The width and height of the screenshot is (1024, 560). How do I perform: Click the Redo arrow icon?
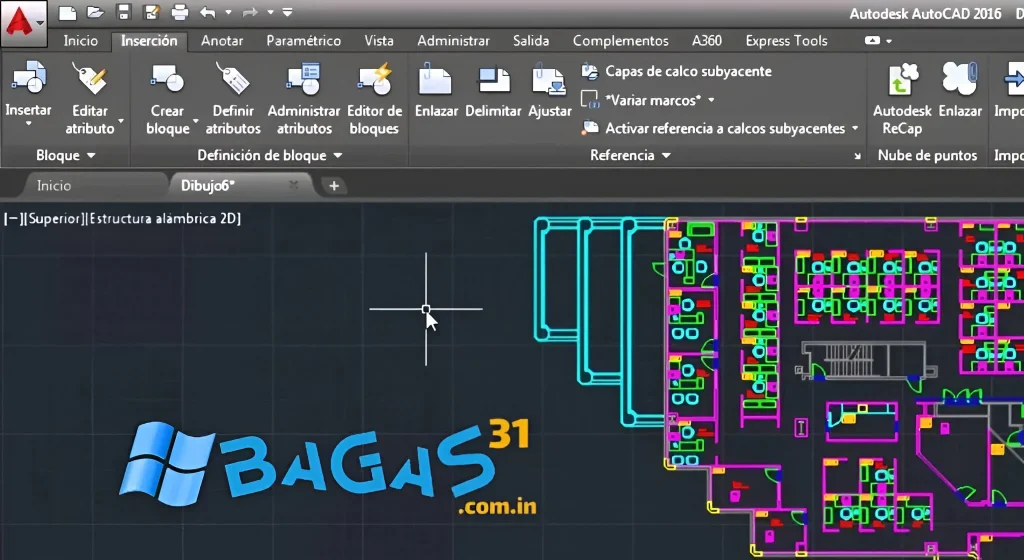point(249,12)
